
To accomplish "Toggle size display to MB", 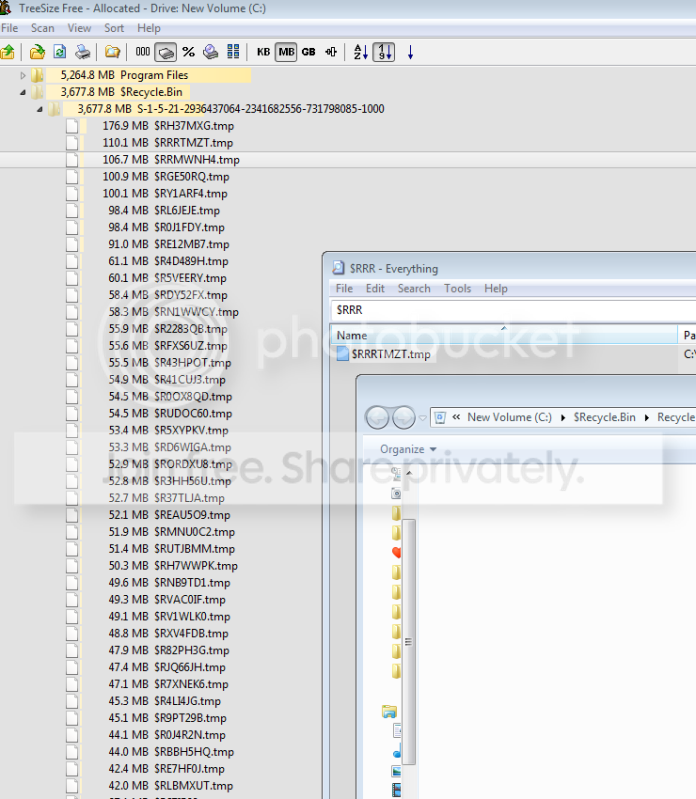I will point(286,52).
